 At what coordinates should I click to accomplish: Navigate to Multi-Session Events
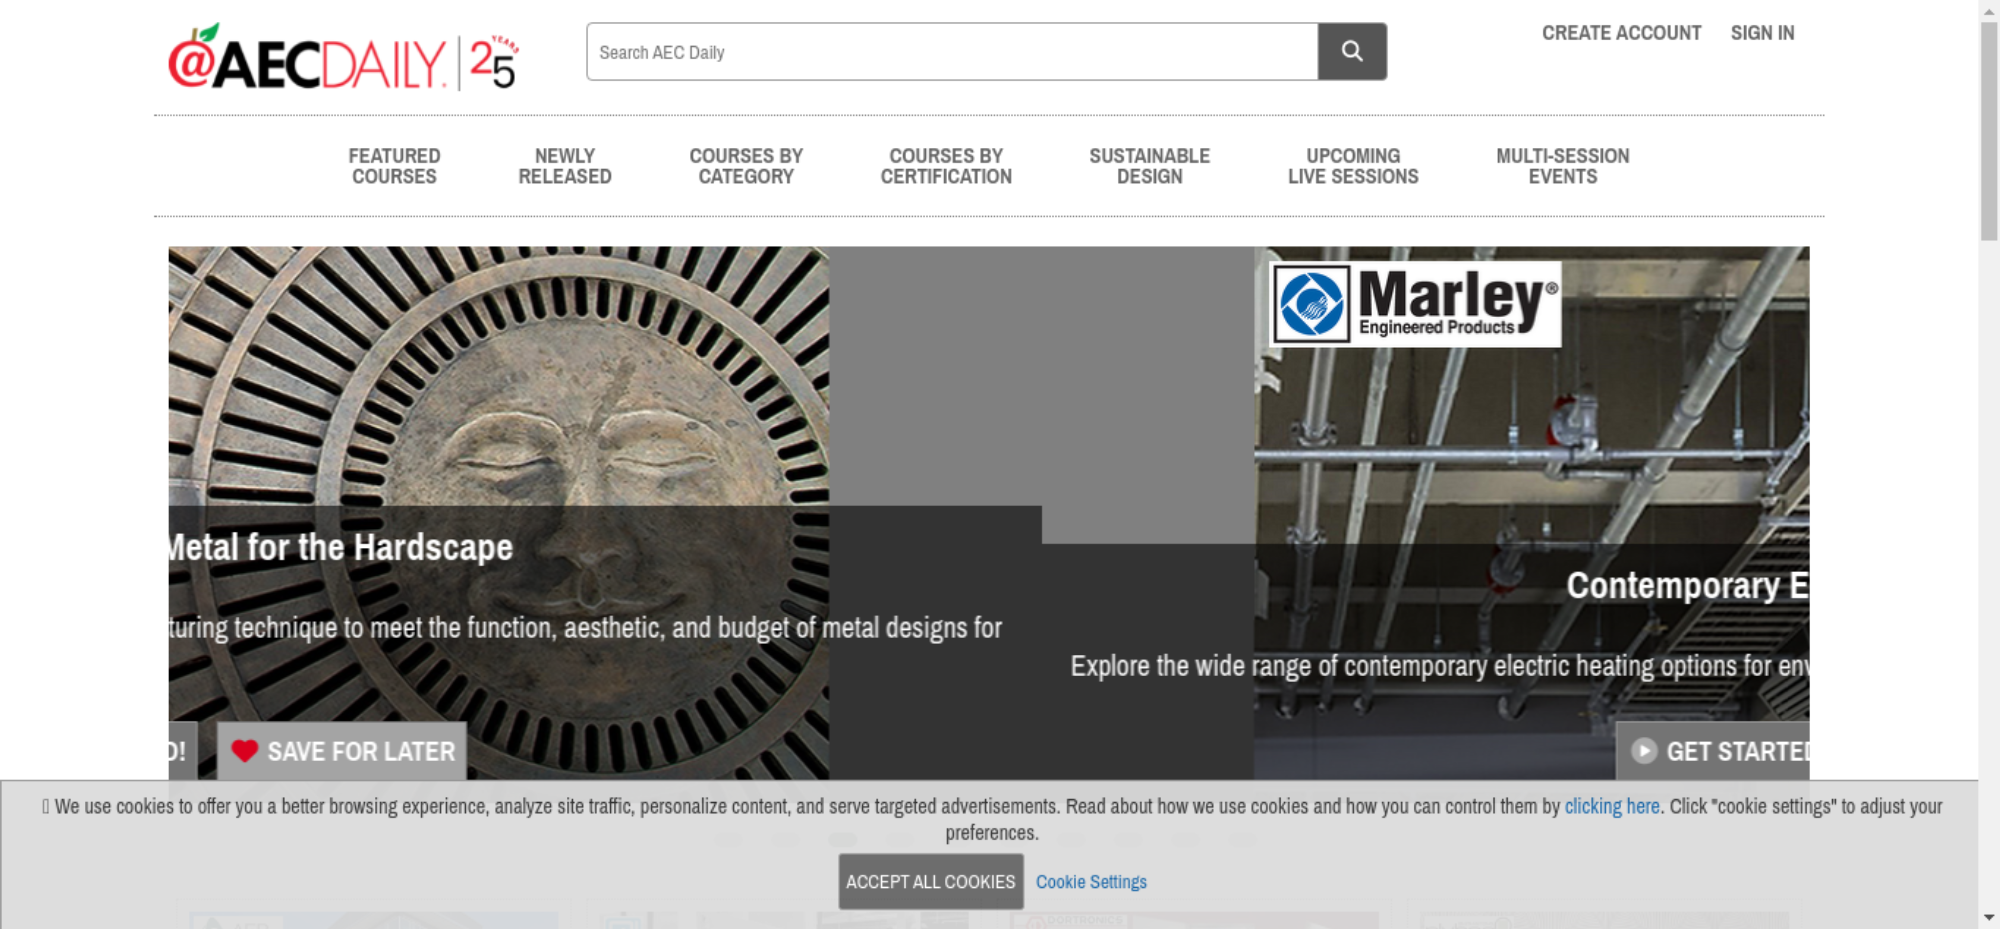(x=1562, y=166)
